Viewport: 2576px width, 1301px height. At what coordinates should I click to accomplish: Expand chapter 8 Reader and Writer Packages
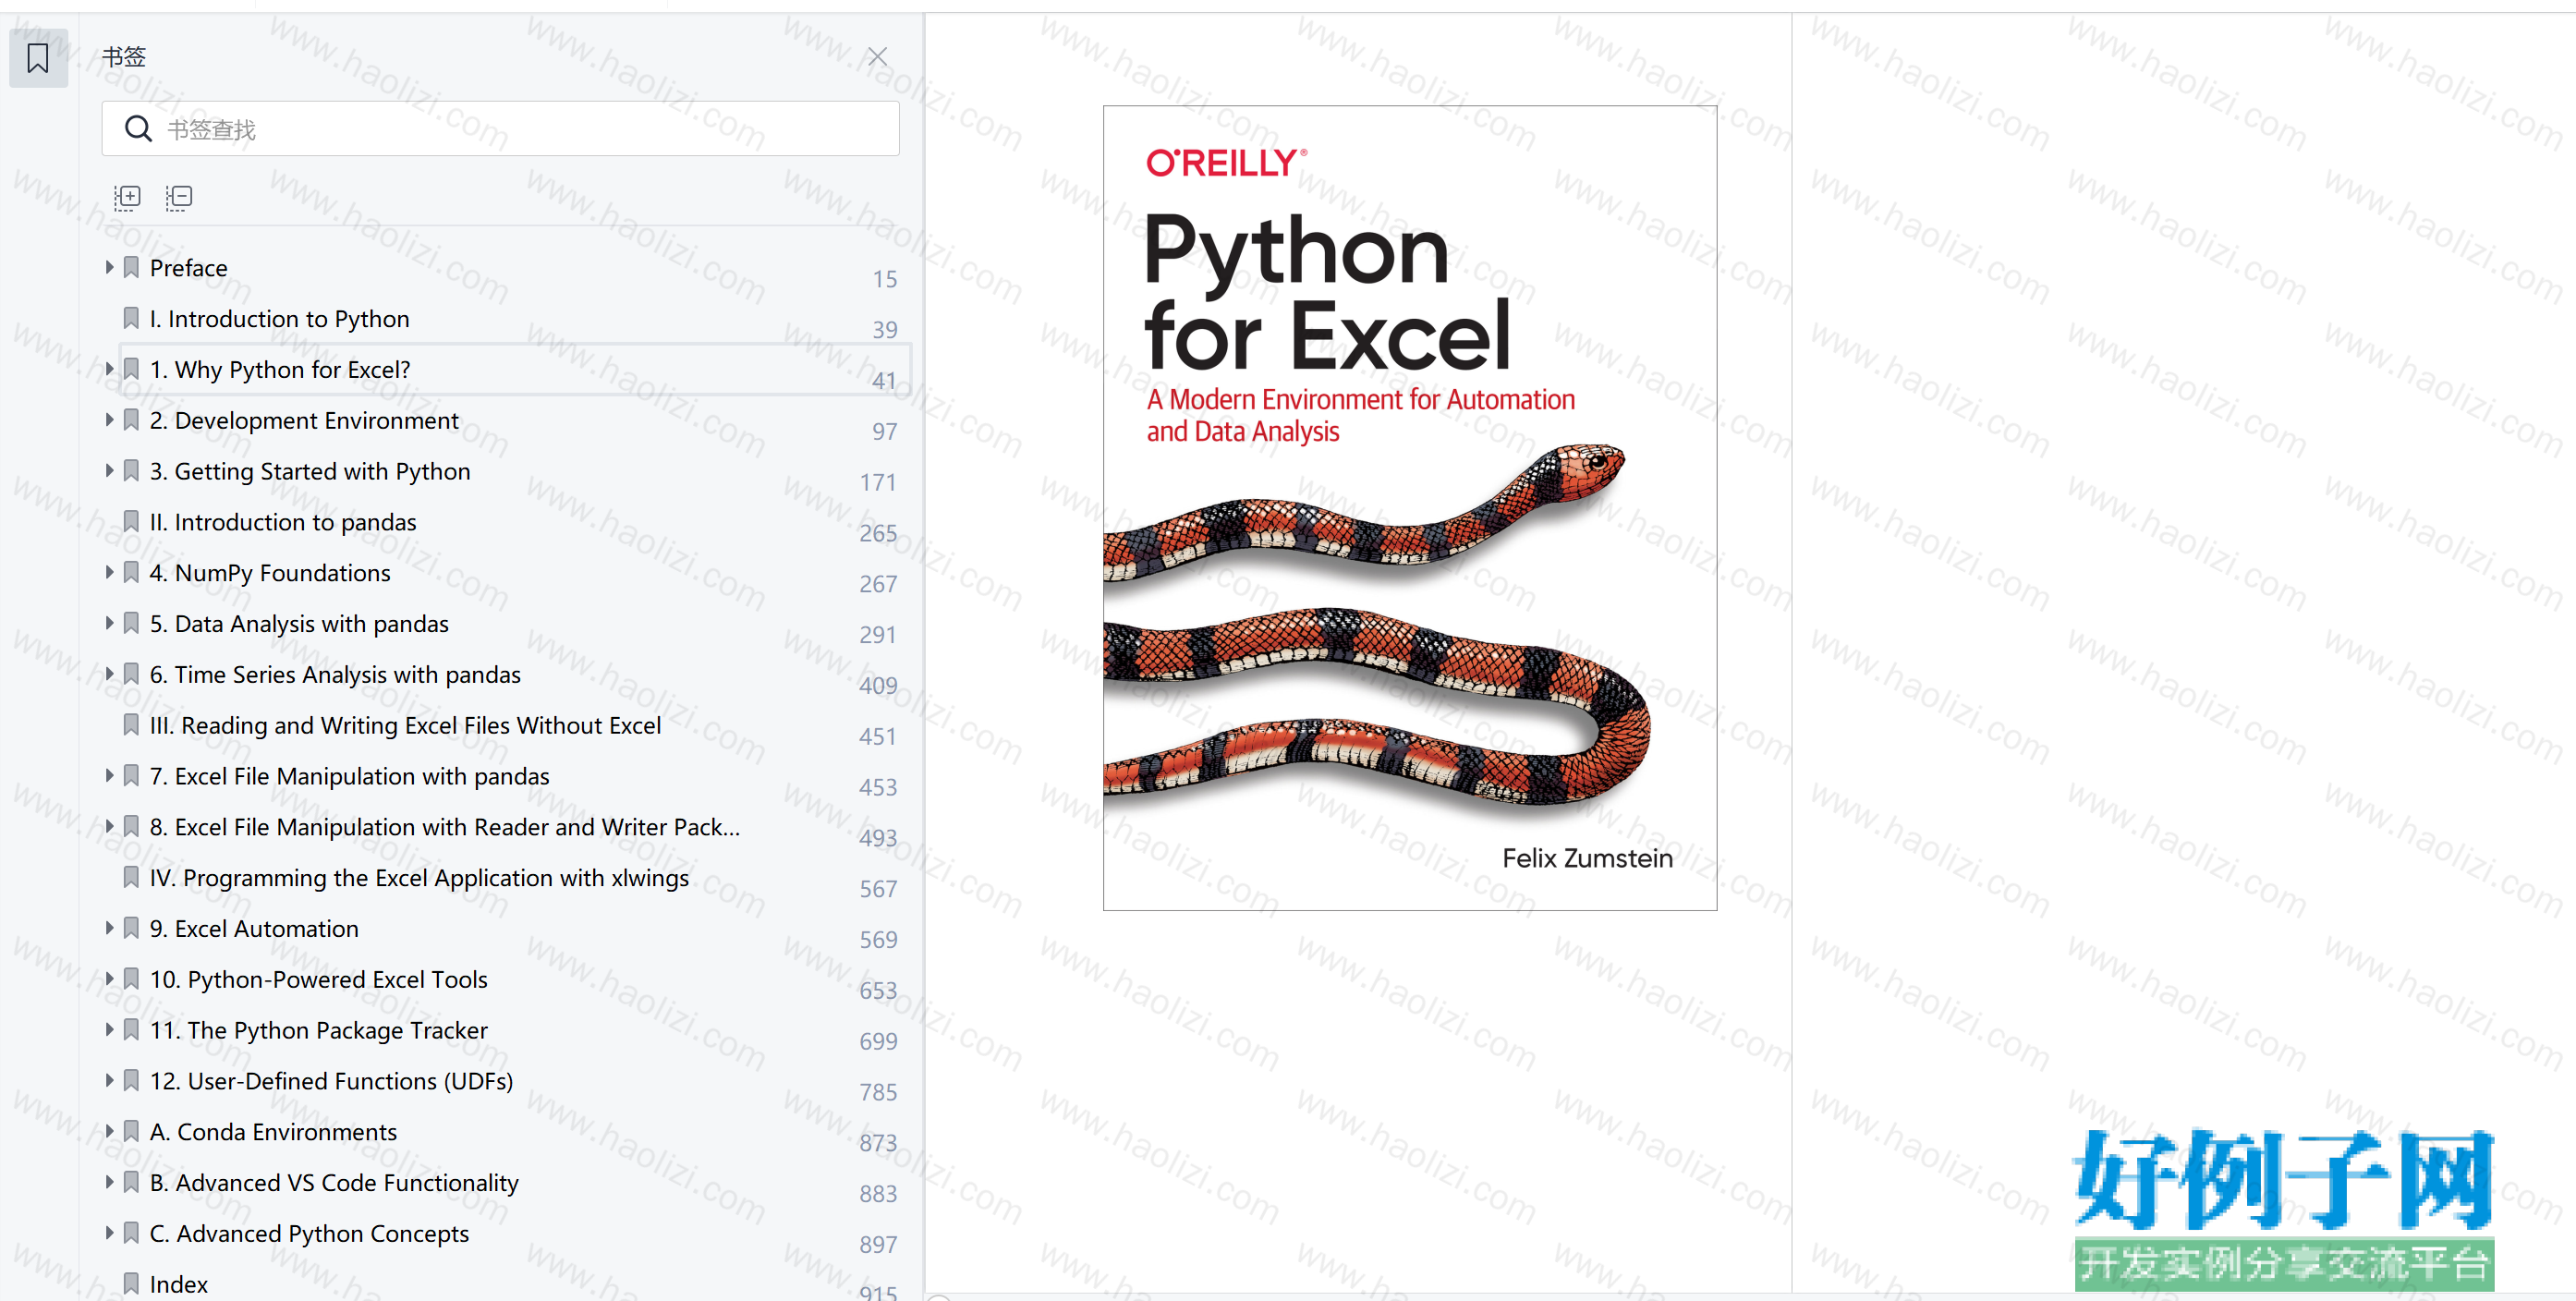click(109, 827)
